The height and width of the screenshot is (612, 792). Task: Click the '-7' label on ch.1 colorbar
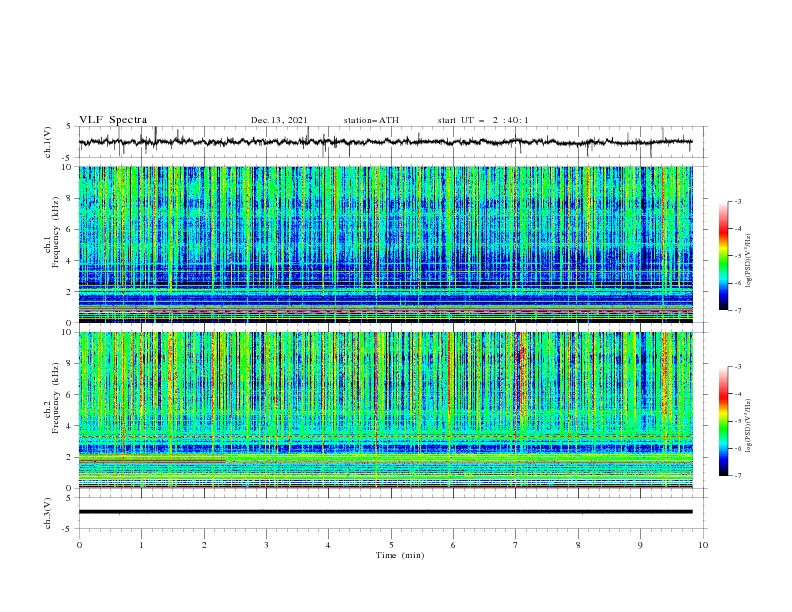coord(737,310)
